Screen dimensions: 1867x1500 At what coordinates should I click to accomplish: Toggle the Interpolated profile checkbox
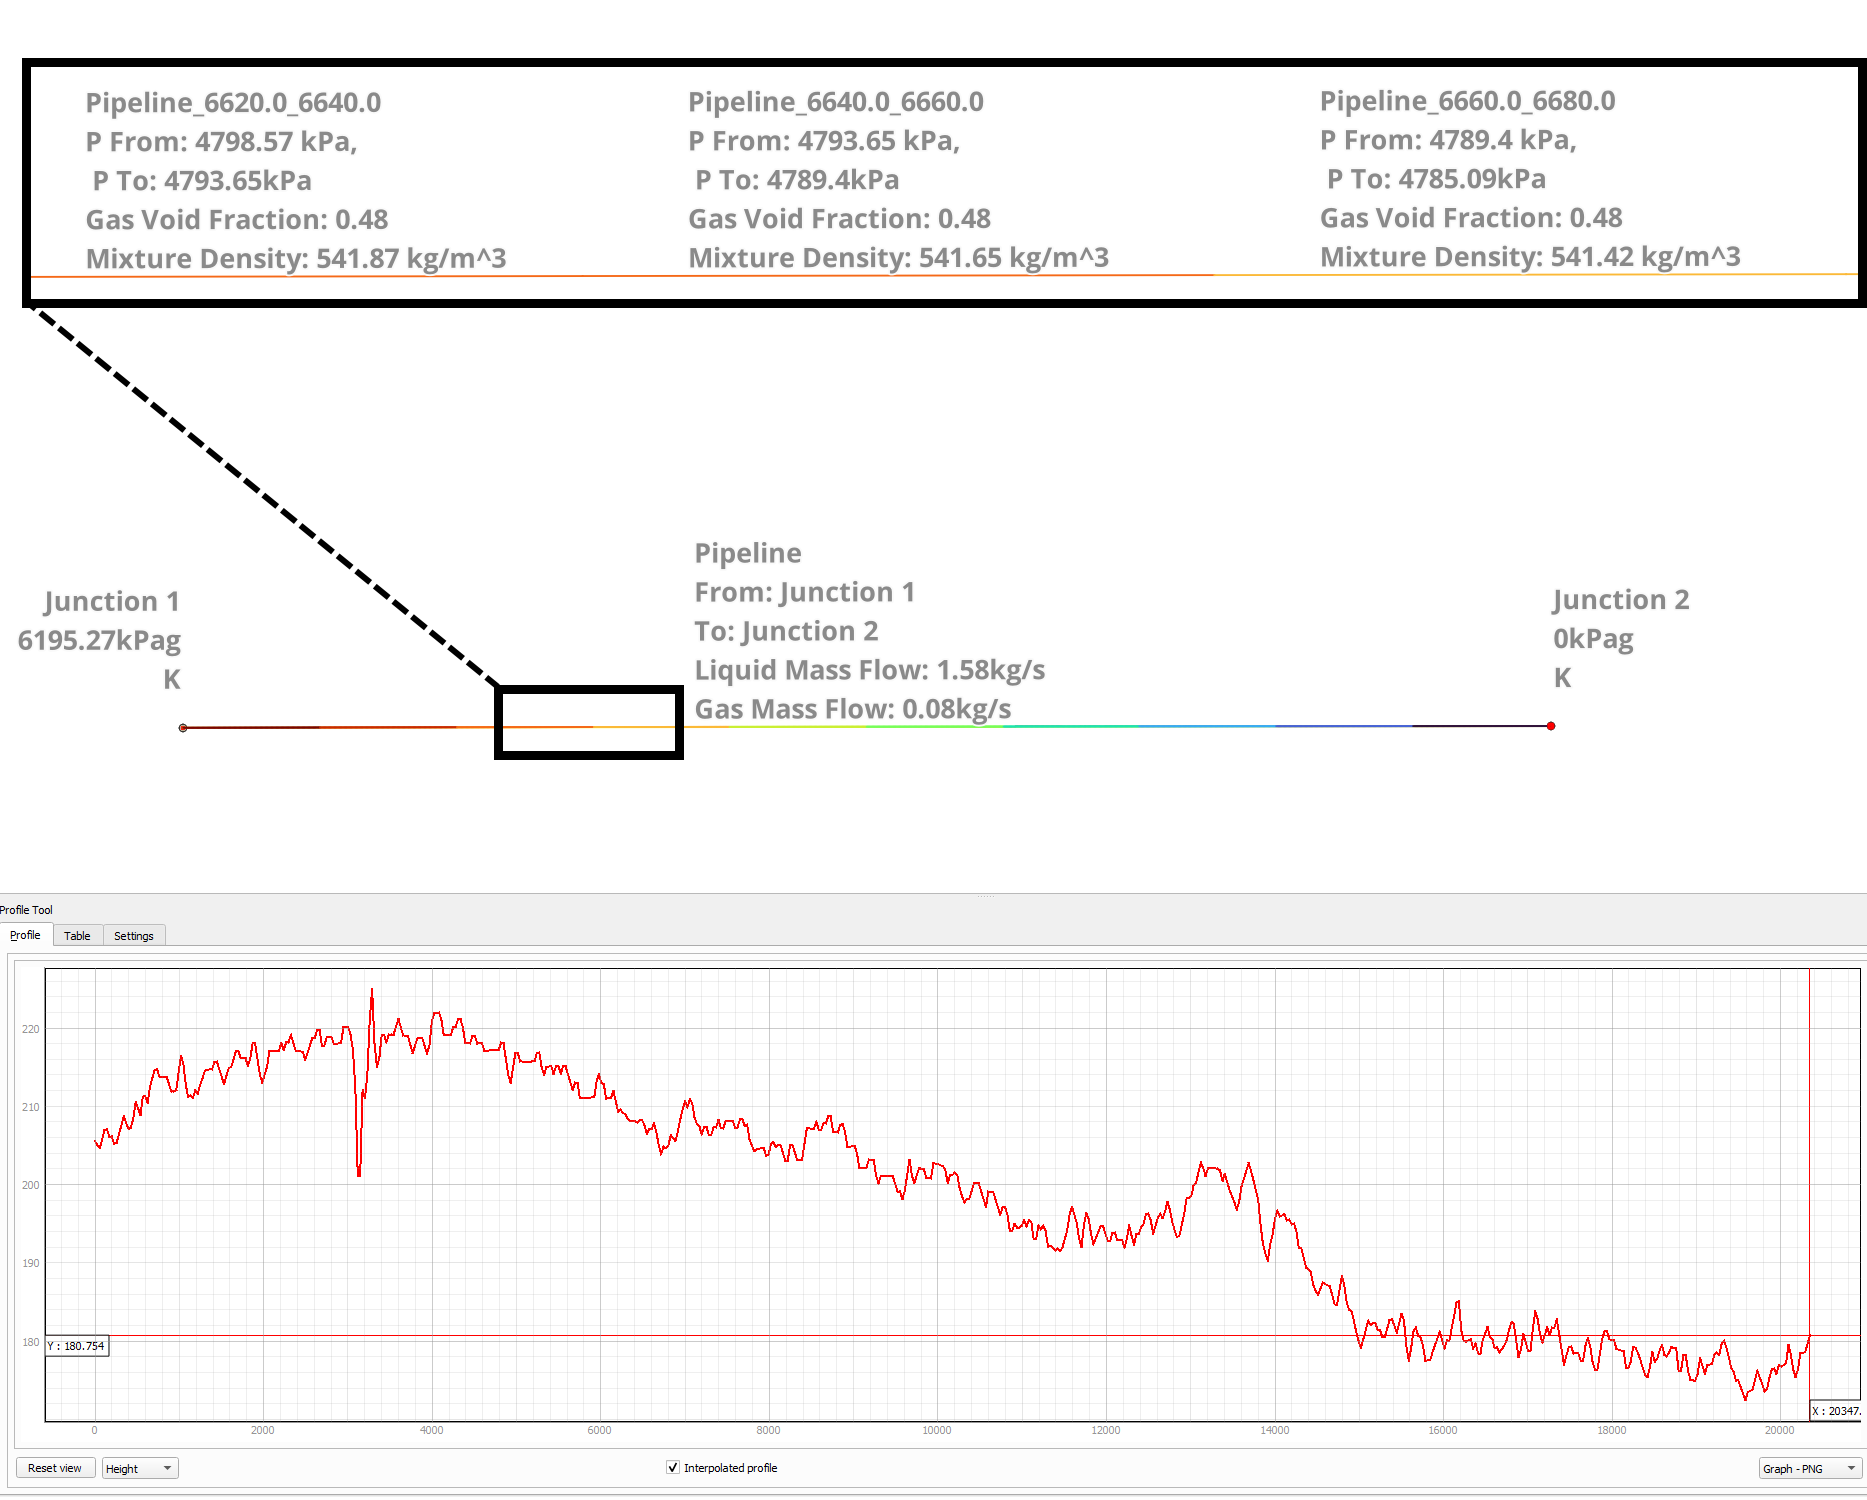tap(673, 1468)
